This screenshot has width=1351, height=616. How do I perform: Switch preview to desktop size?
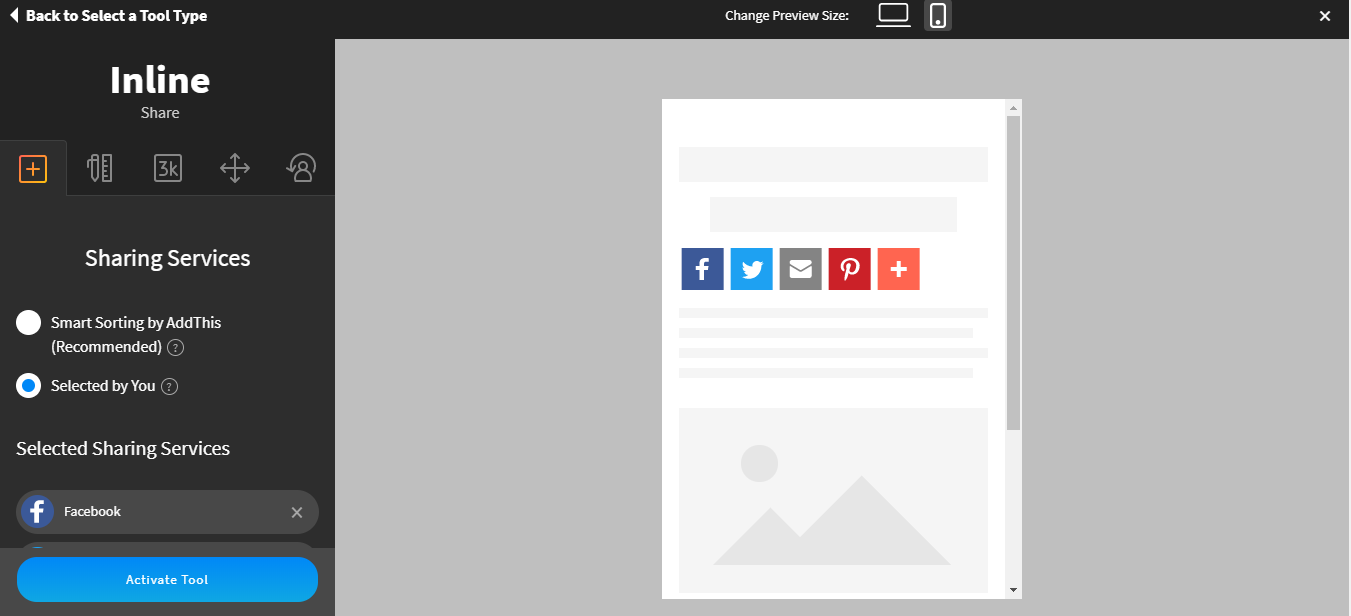coord(894,15)
